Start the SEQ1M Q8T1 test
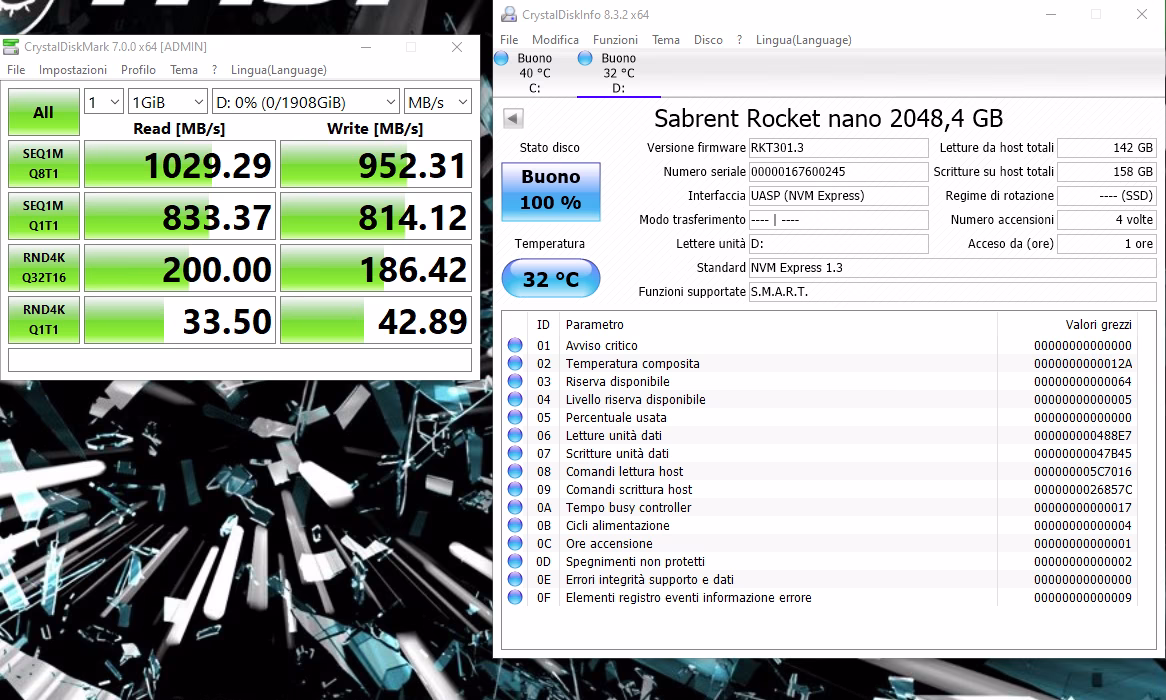This screenshot has width=1166, height=700. tap(44, 164)
